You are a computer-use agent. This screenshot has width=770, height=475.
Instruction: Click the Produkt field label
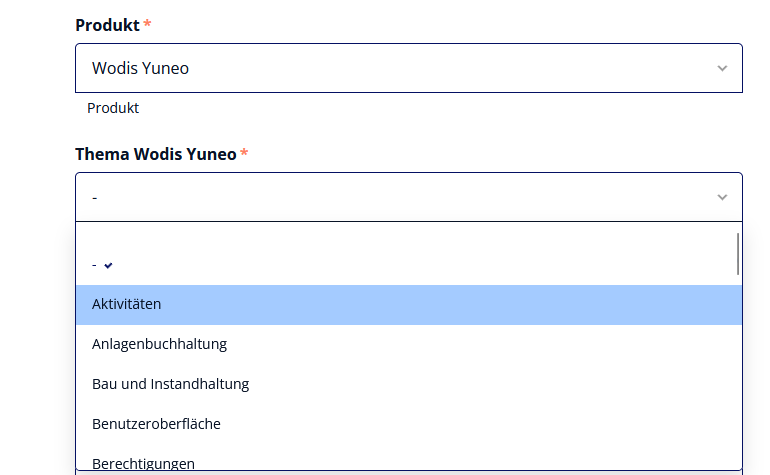[x=107, y=25]
